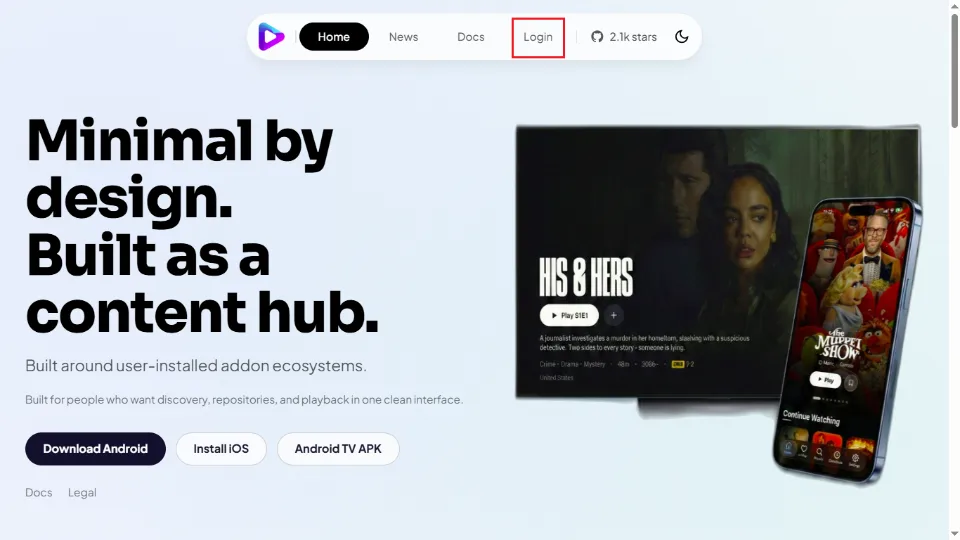The width and height of the screenshot is (960, 540).
Task: Open the 2.1k stars GitHub link
Action: click(x=624, y=37)
